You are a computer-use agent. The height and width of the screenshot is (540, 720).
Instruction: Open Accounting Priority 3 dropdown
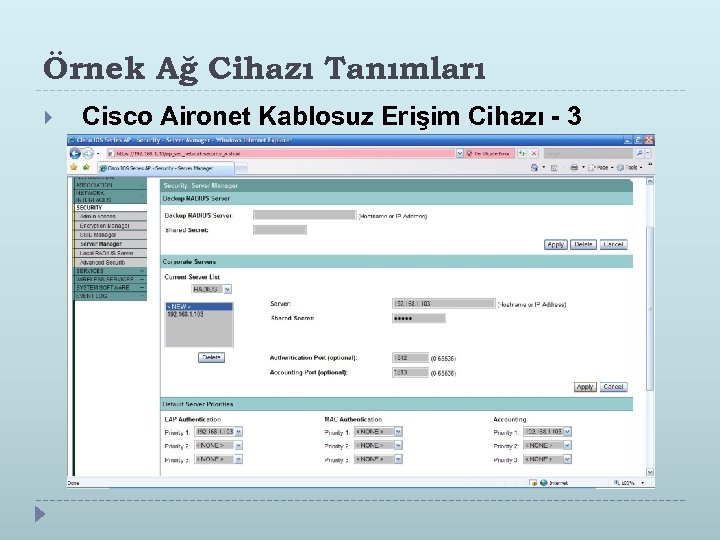[x=547, y=459]
